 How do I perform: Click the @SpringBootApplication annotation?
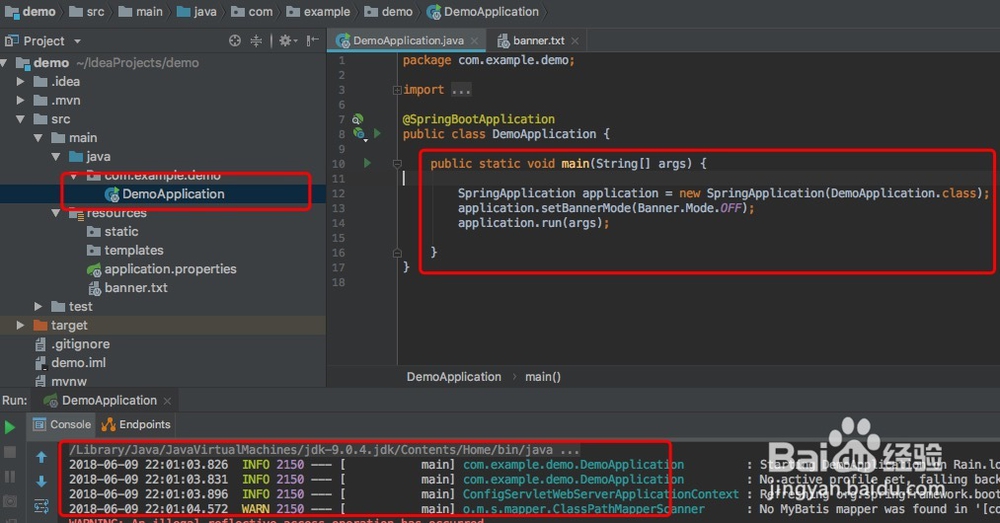pyautogui.click(x=479, y=119)
